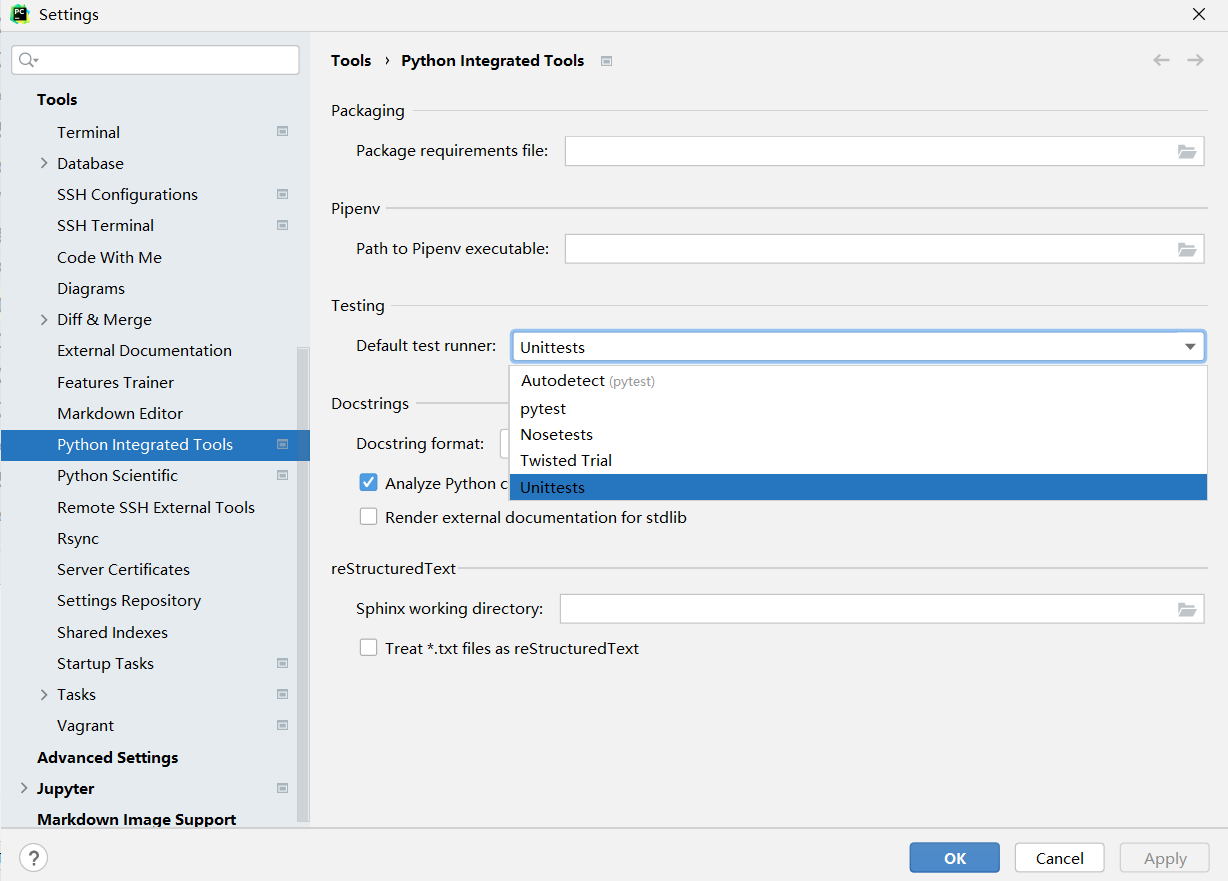1228x881 pixels.
Task: Select pytest from the test runner list
Action: [x=544, y=408]
